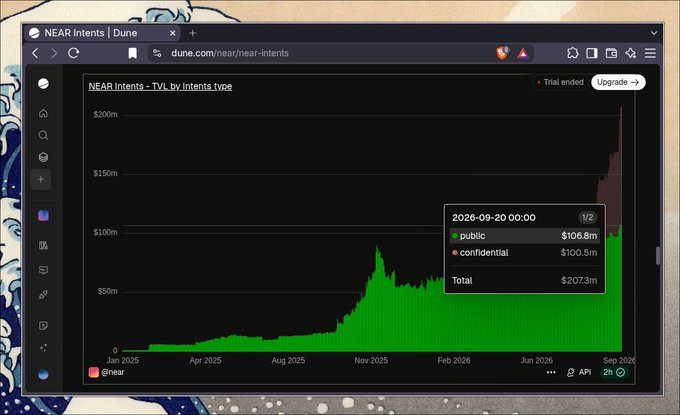Open browser extensions puzzle icon
The width and height of the screenshot is (680, 415).
click(x=572, y=53)
